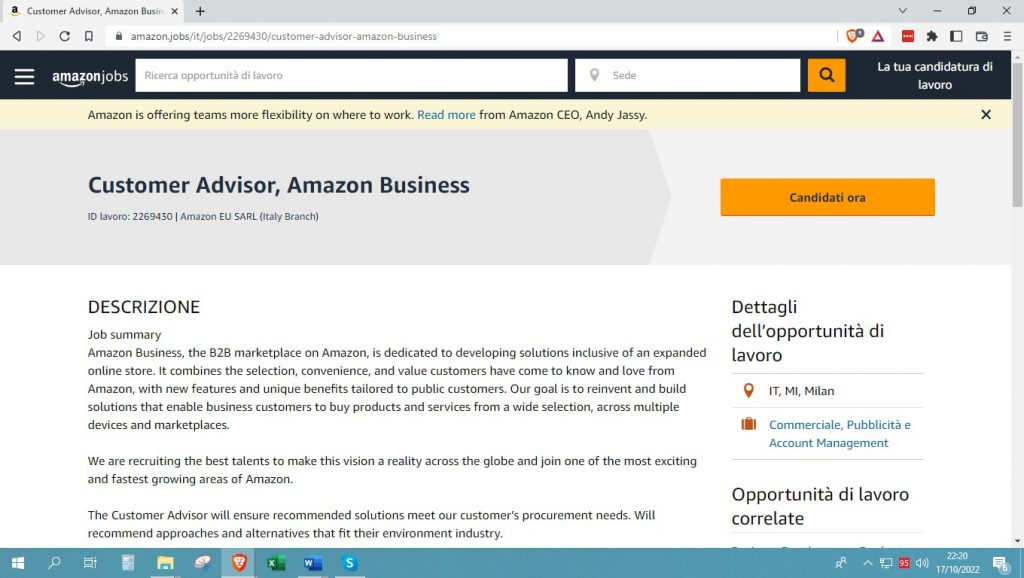
Task: Open the Brave Wallet icon
Action: click(x=981, y=36)
